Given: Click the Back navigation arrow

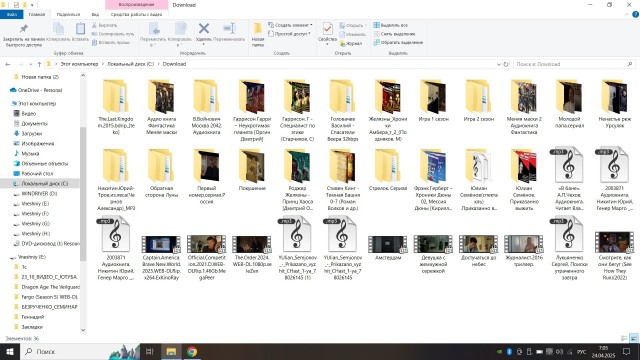Looking at the screenshot, I should 8,64.
